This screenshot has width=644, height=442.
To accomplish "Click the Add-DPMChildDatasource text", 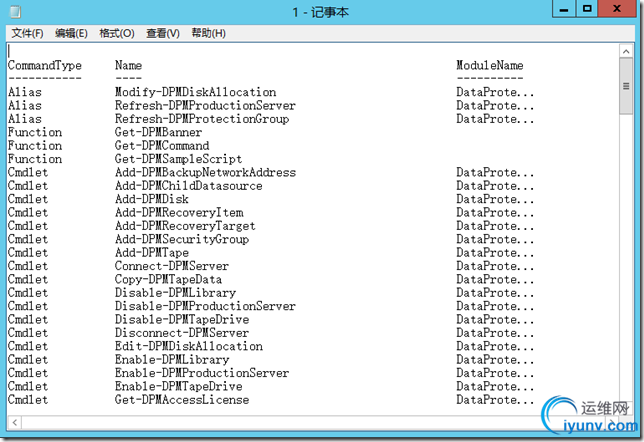I will tap(189, 186).
